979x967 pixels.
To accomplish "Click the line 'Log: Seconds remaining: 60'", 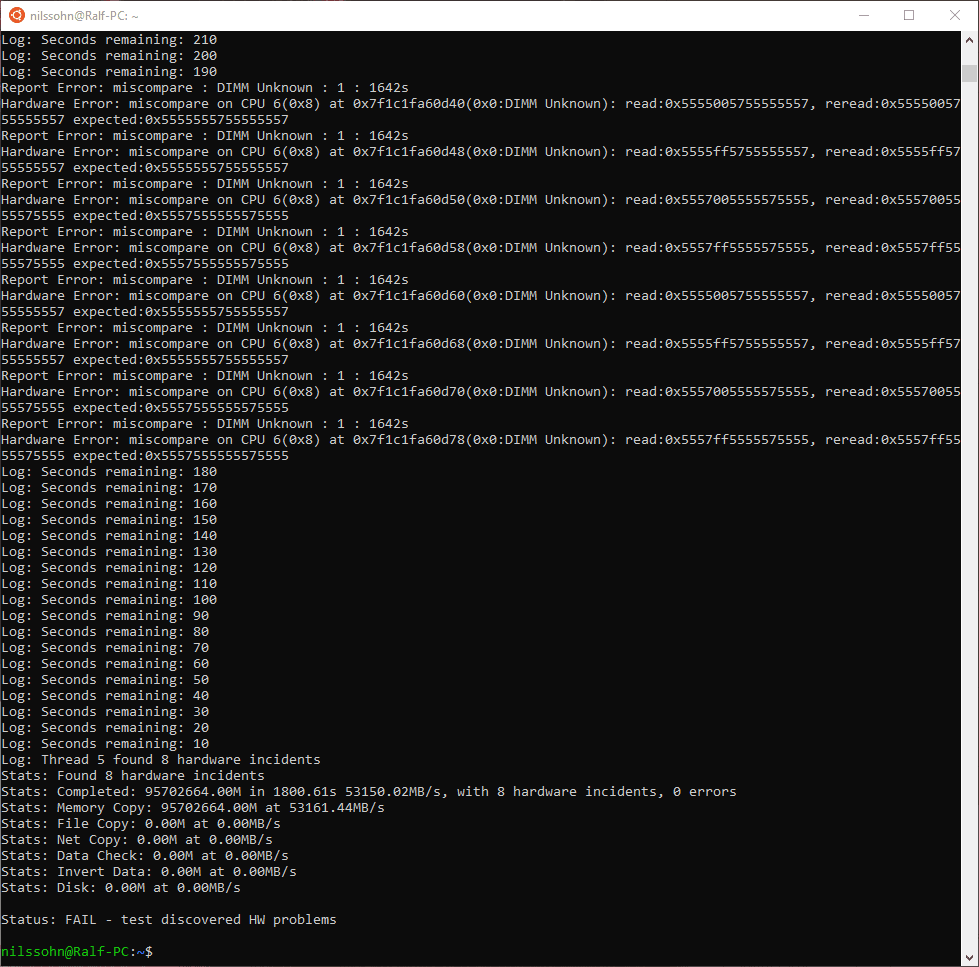I will (x=105, y=664).
